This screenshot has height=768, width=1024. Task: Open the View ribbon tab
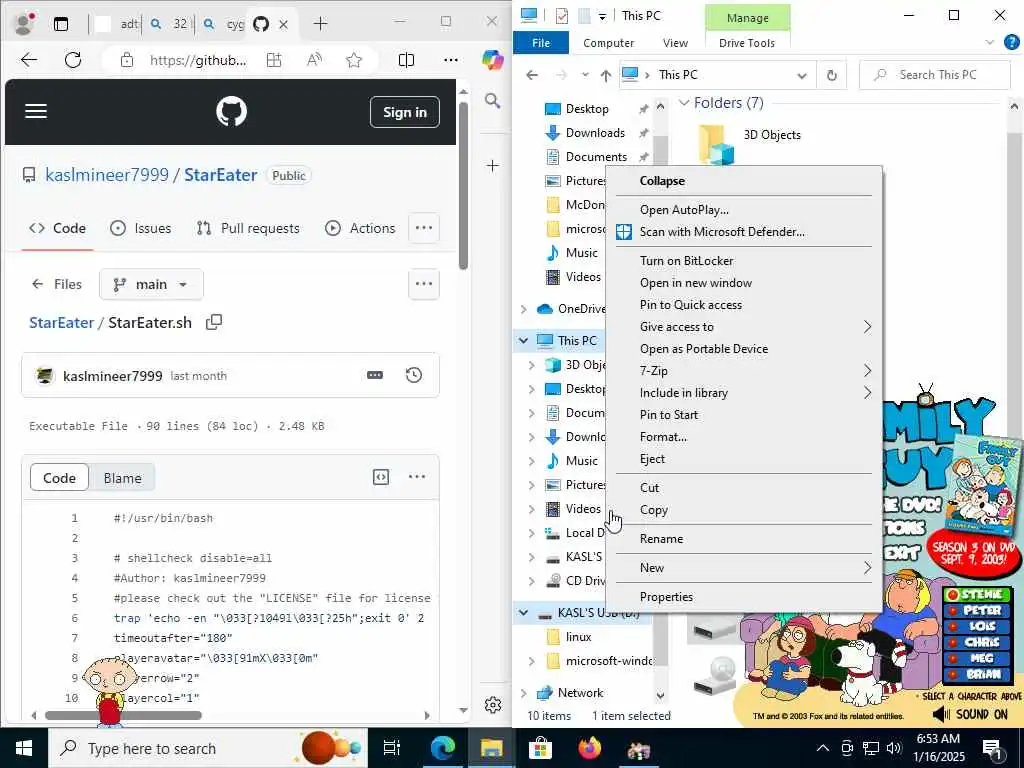click(675, 42)
